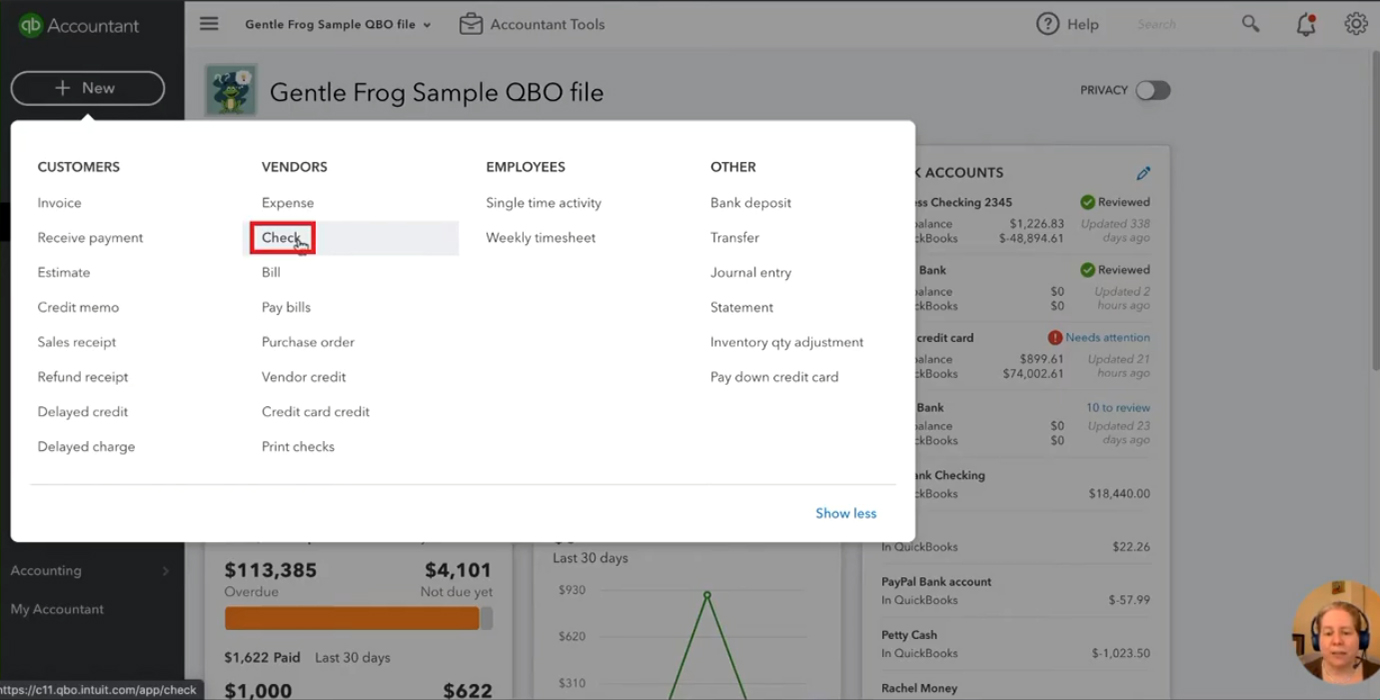
Task: Select Delayed credit
Action: coord(83,412)
